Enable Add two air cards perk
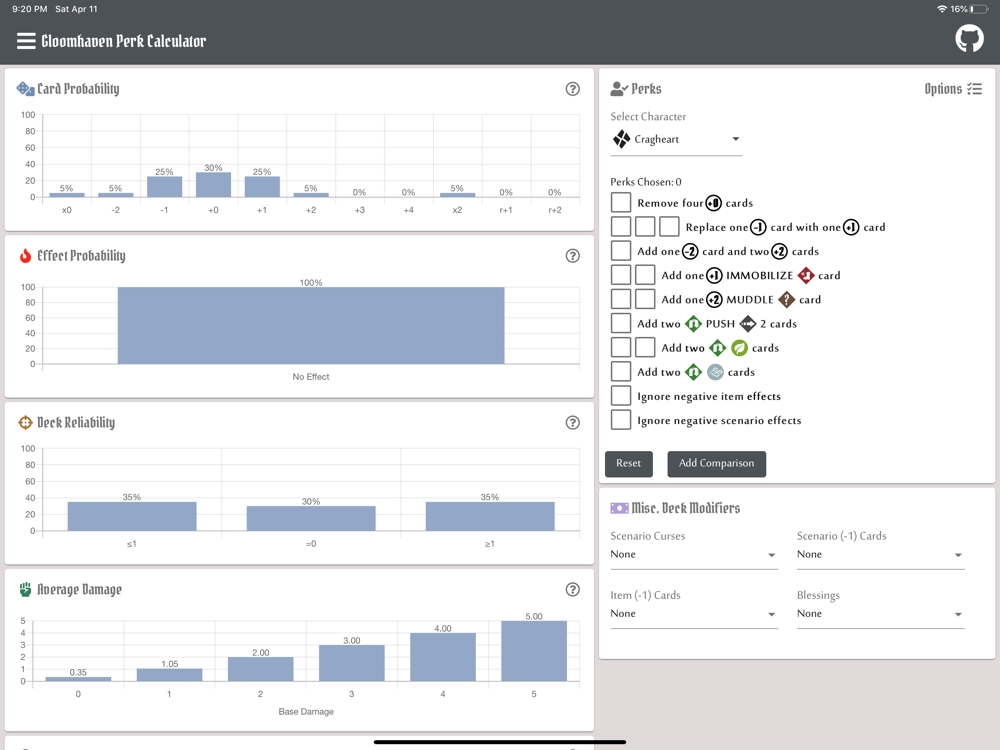Screen dimensions: 1000x750 pyautogui.click(x=621, y=372)
